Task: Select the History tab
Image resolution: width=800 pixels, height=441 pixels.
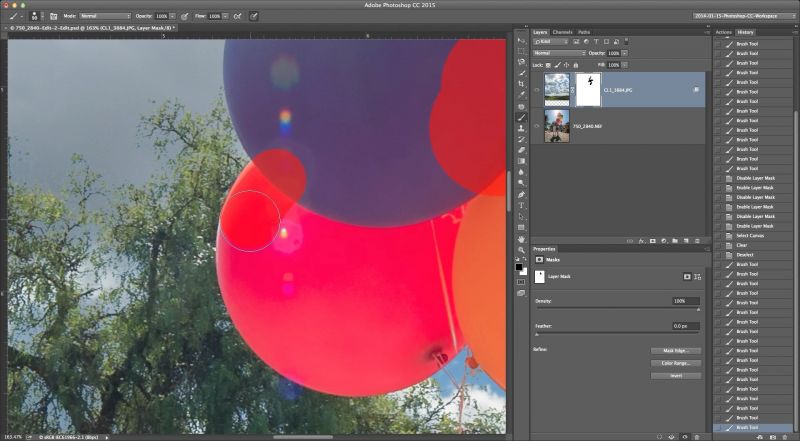Action: (745, 32)
